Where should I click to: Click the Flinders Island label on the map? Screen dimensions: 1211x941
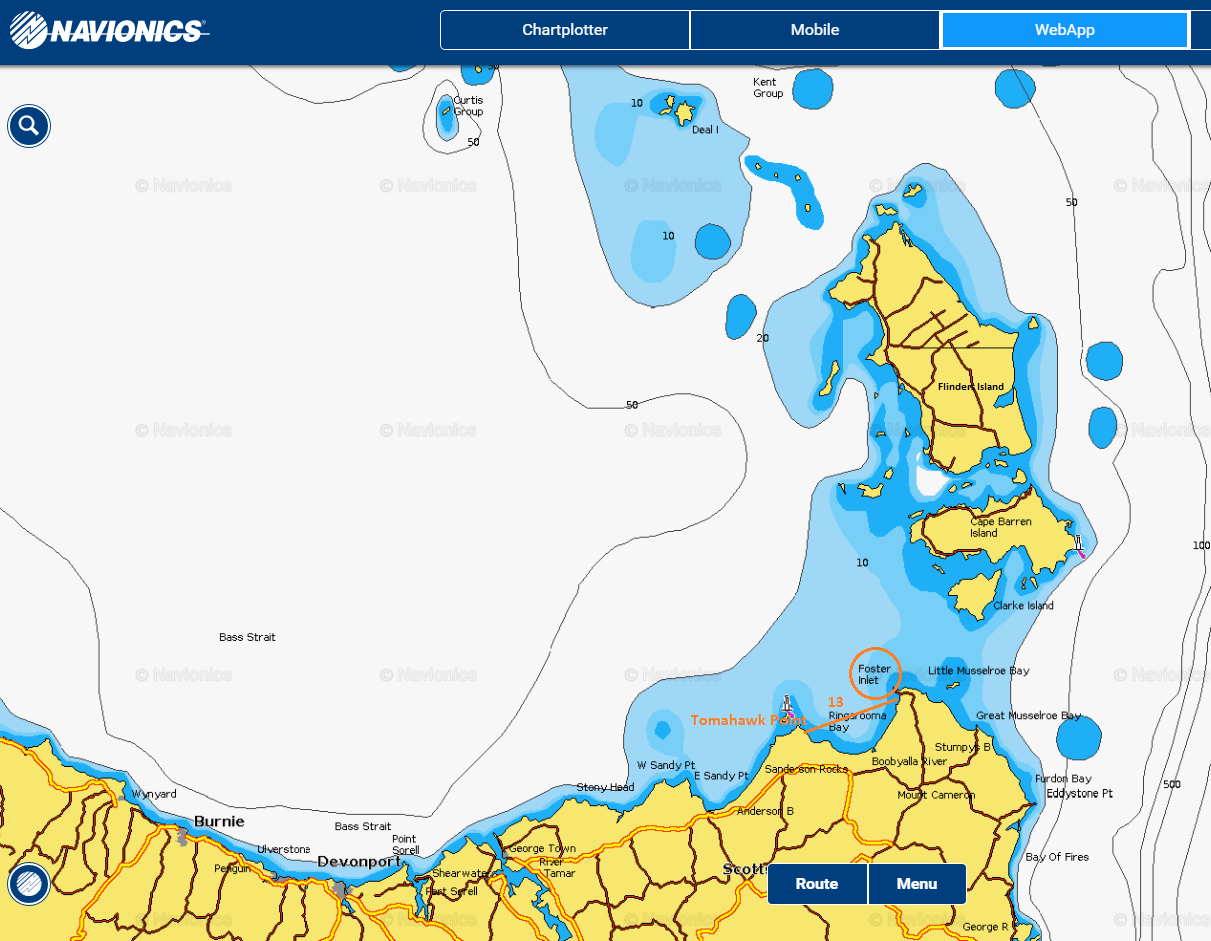[970, 387]
